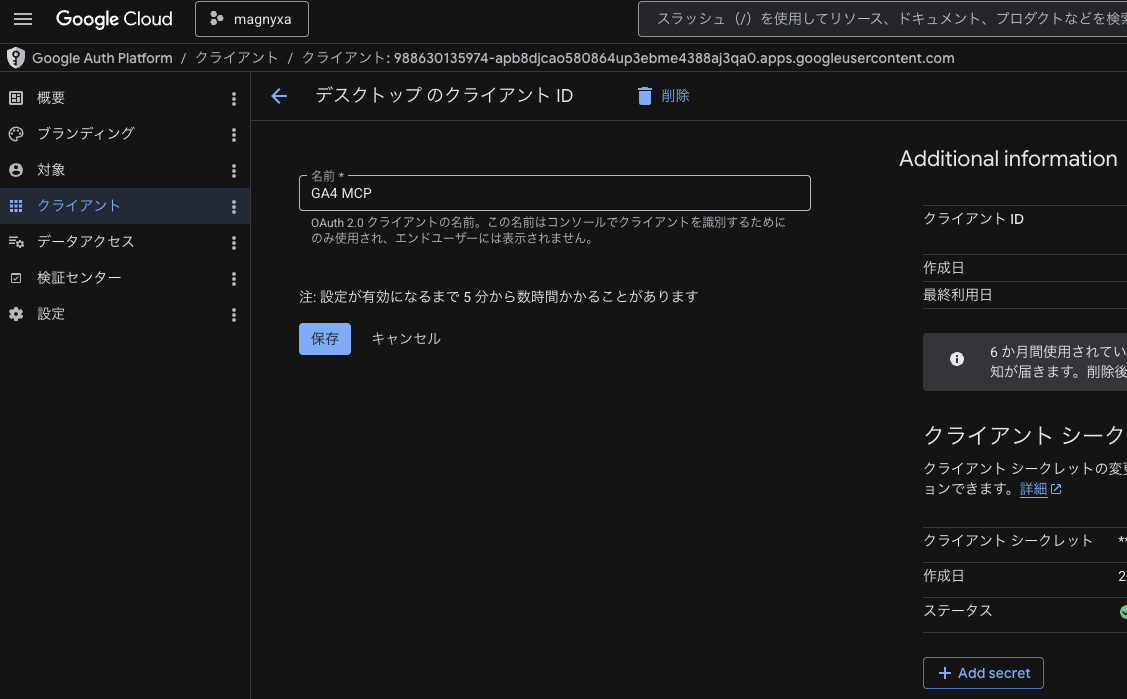Click the 詳細 link for client secrets
1127x699 pixels.
(1033, 489)
